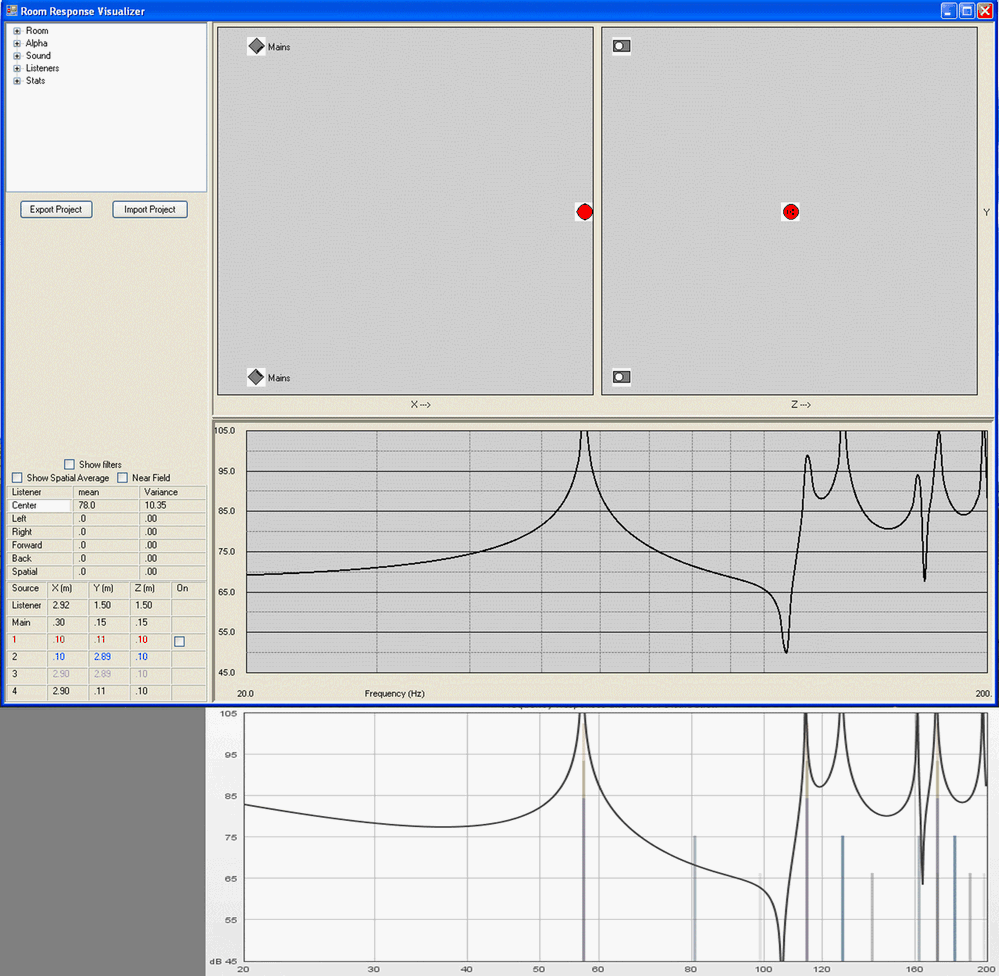This screenshot has height=976, width=999.
Task: Click the Variance column header
Action: click(x=161, y=492)
